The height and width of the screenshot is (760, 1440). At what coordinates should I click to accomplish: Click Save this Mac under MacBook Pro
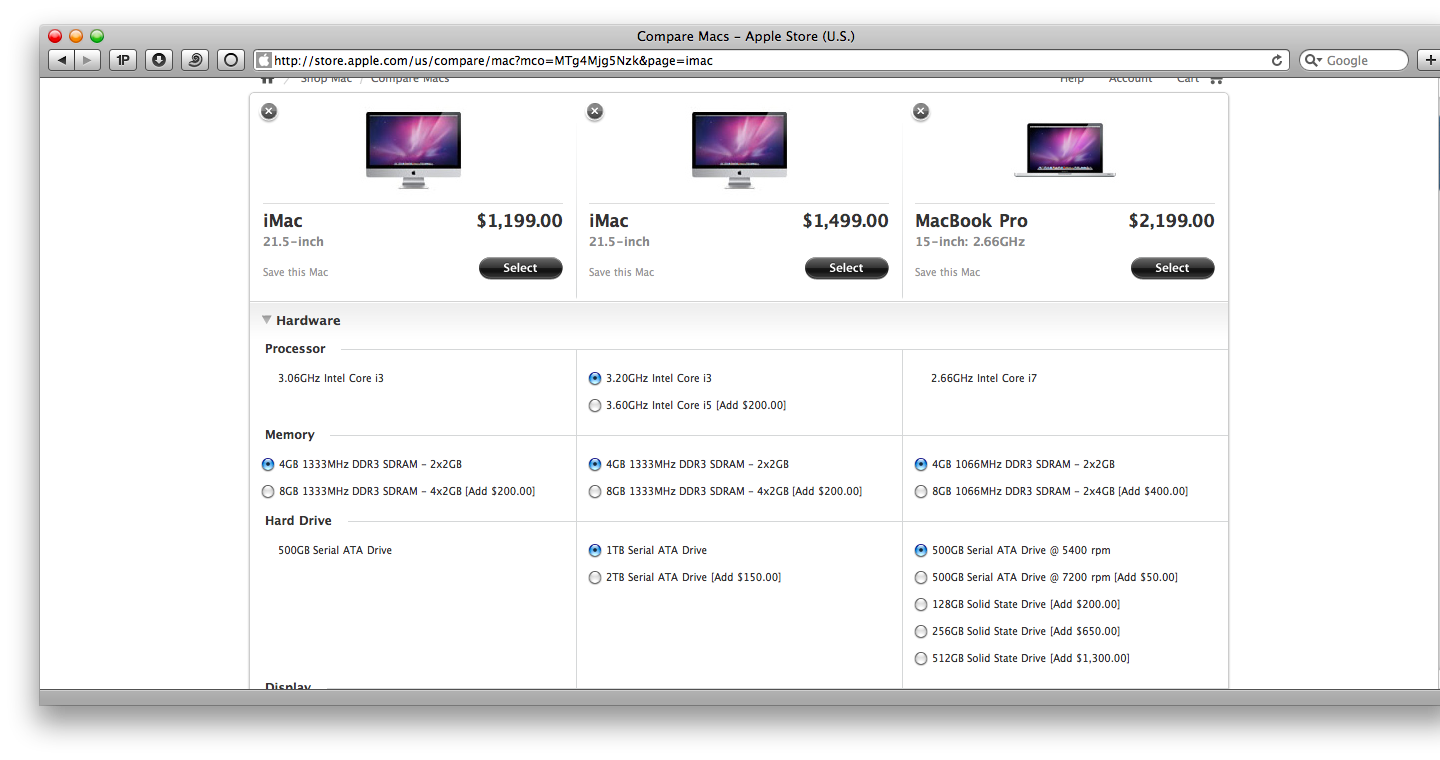pos(947,272)
